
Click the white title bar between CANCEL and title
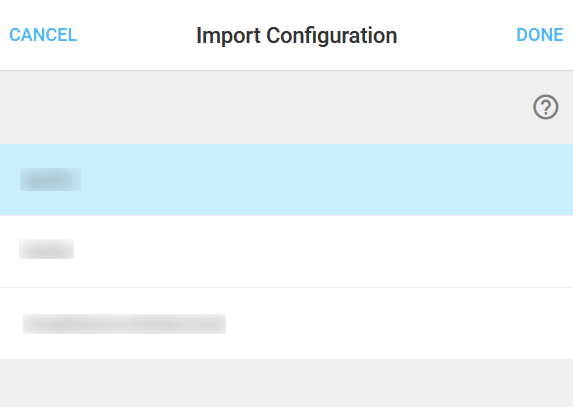pyautogui.click(x=137, y=35)
